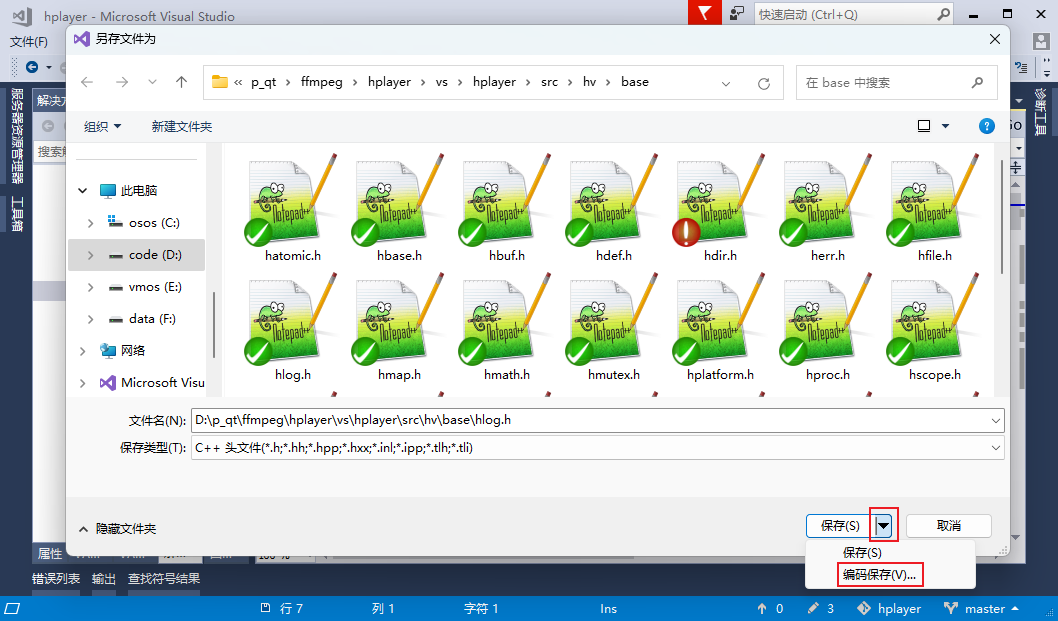Expand the address bar path history dropdown
The width and height of the screenshot is (1058, 621).
click(726, 84)
